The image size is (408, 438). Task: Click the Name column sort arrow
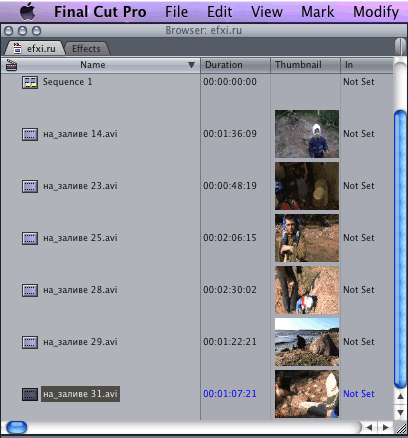(191, 65)
